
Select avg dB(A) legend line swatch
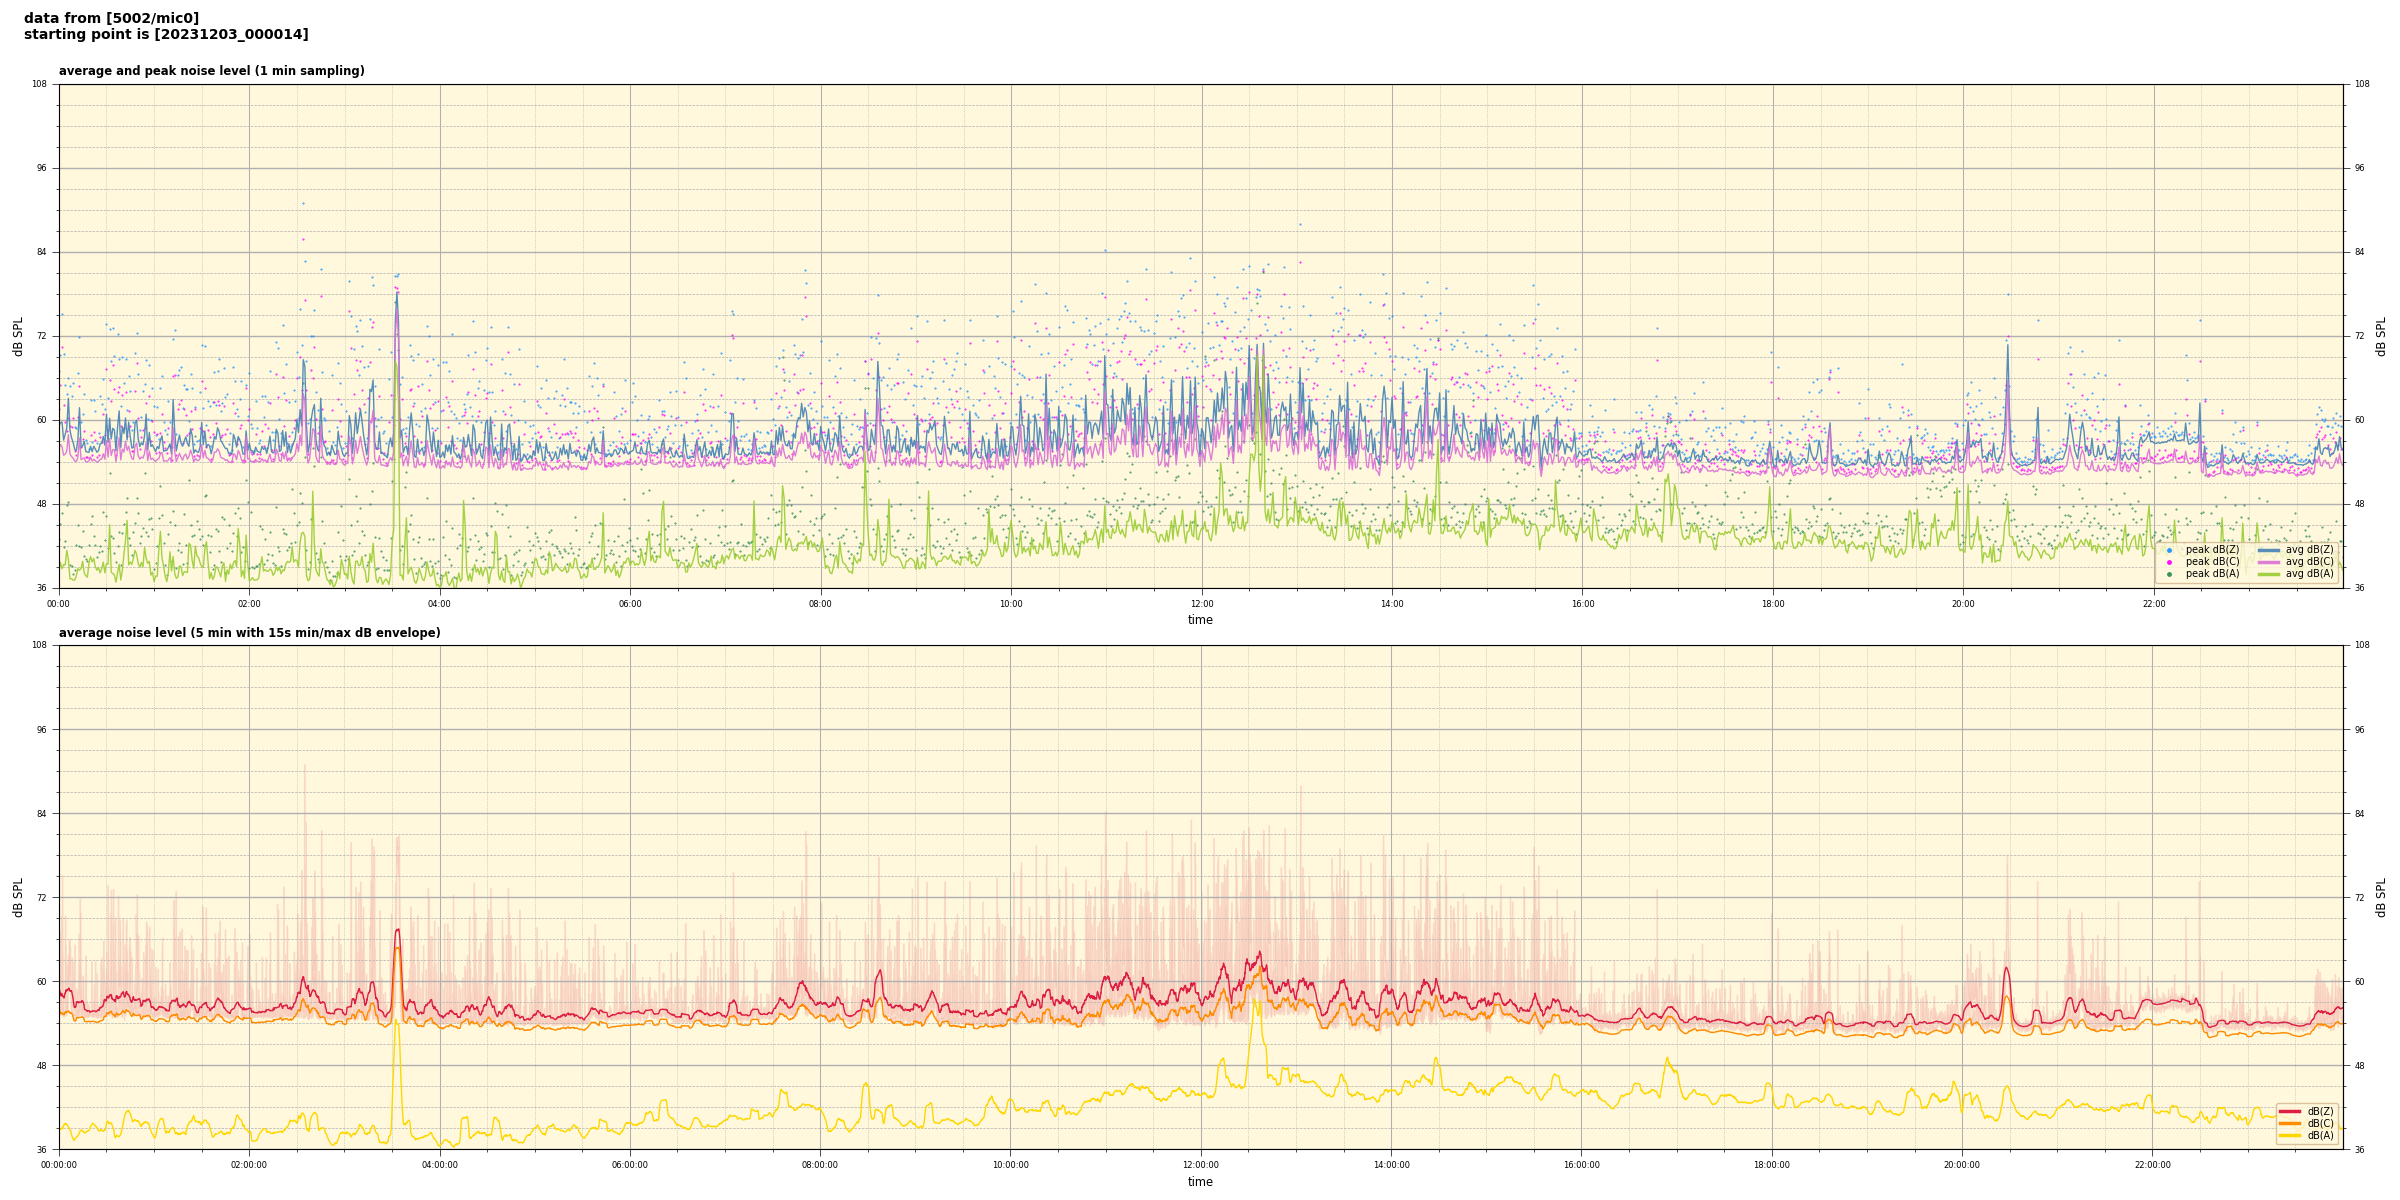tap(2269, 574)
